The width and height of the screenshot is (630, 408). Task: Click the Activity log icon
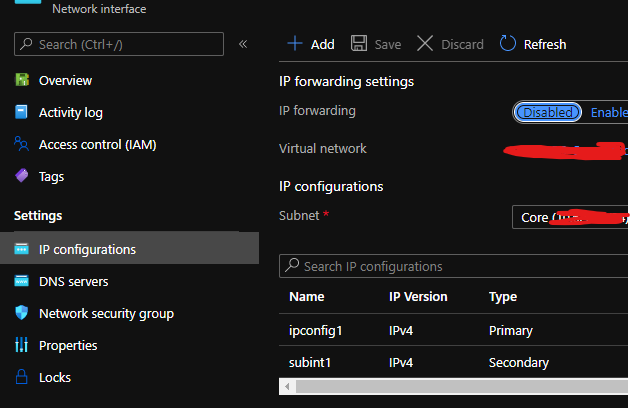[x=21, y=112]
